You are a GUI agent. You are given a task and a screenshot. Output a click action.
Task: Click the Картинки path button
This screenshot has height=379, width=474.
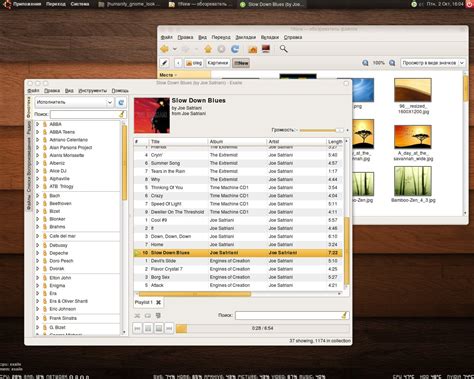[x=218, y=63]
